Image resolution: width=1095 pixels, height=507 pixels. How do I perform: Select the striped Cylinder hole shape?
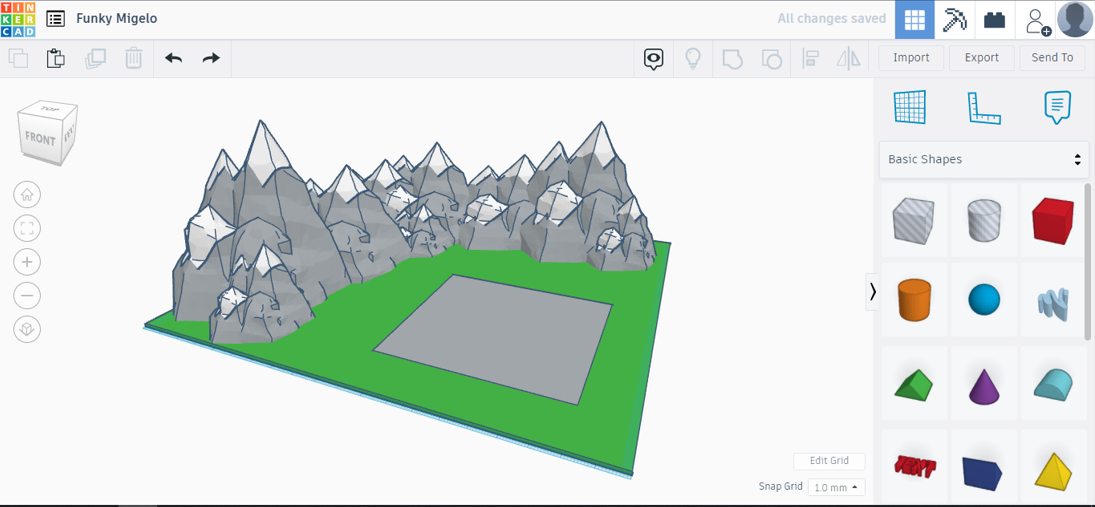[983, 220]
